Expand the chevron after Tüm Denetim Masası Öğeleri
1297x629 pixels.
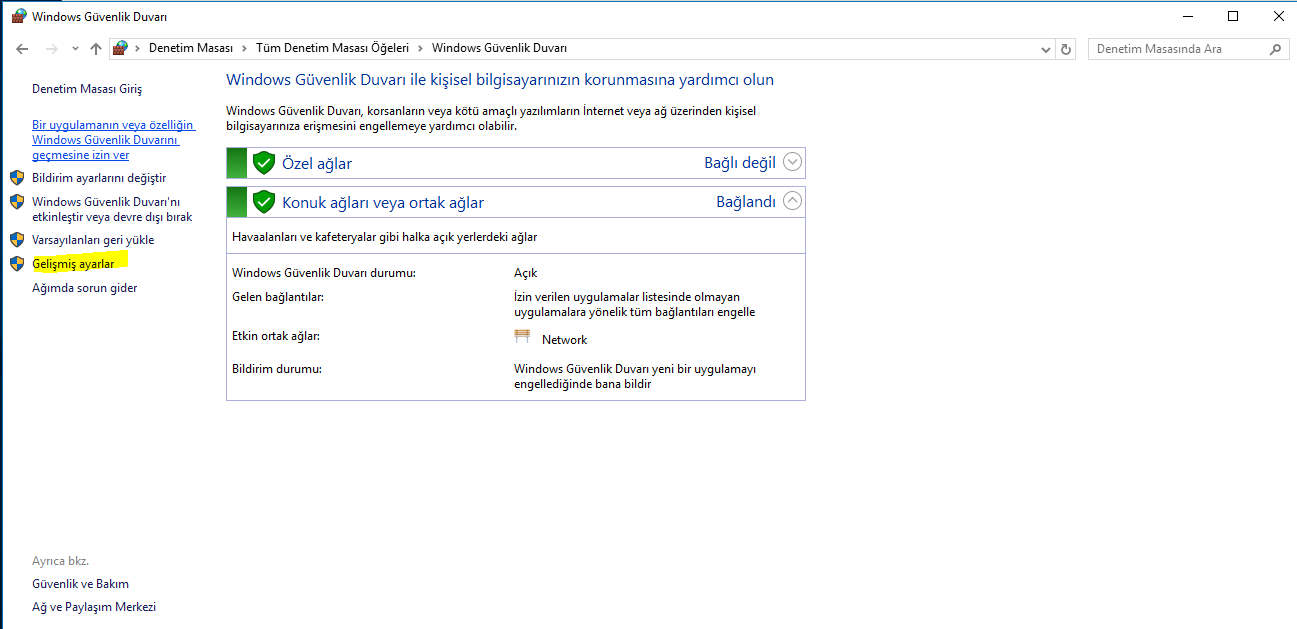tap(420, 48)
